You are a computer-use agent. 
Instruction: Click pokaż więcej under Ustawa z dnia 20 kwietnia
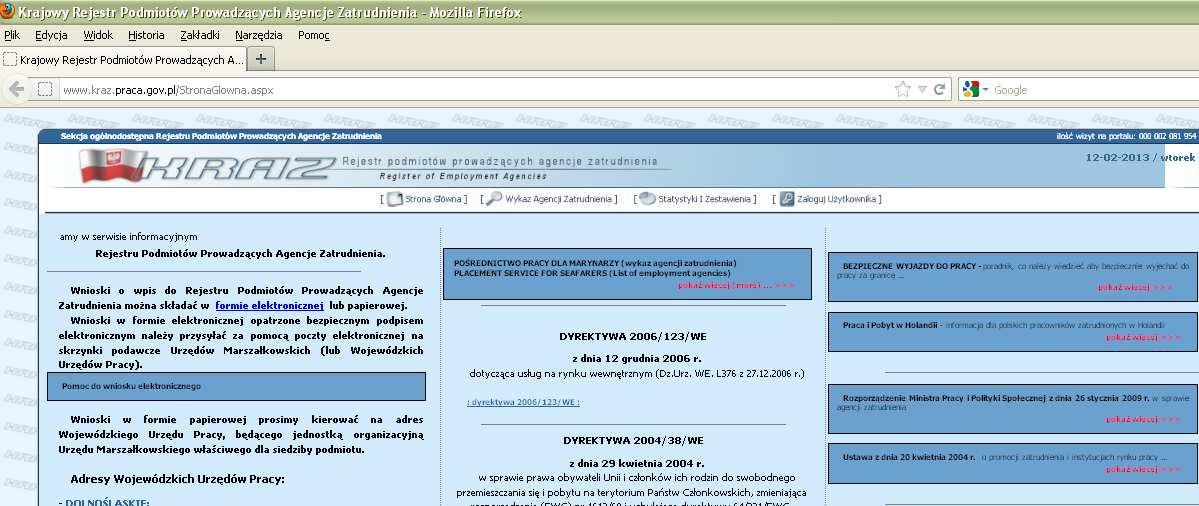[1143, 469]
